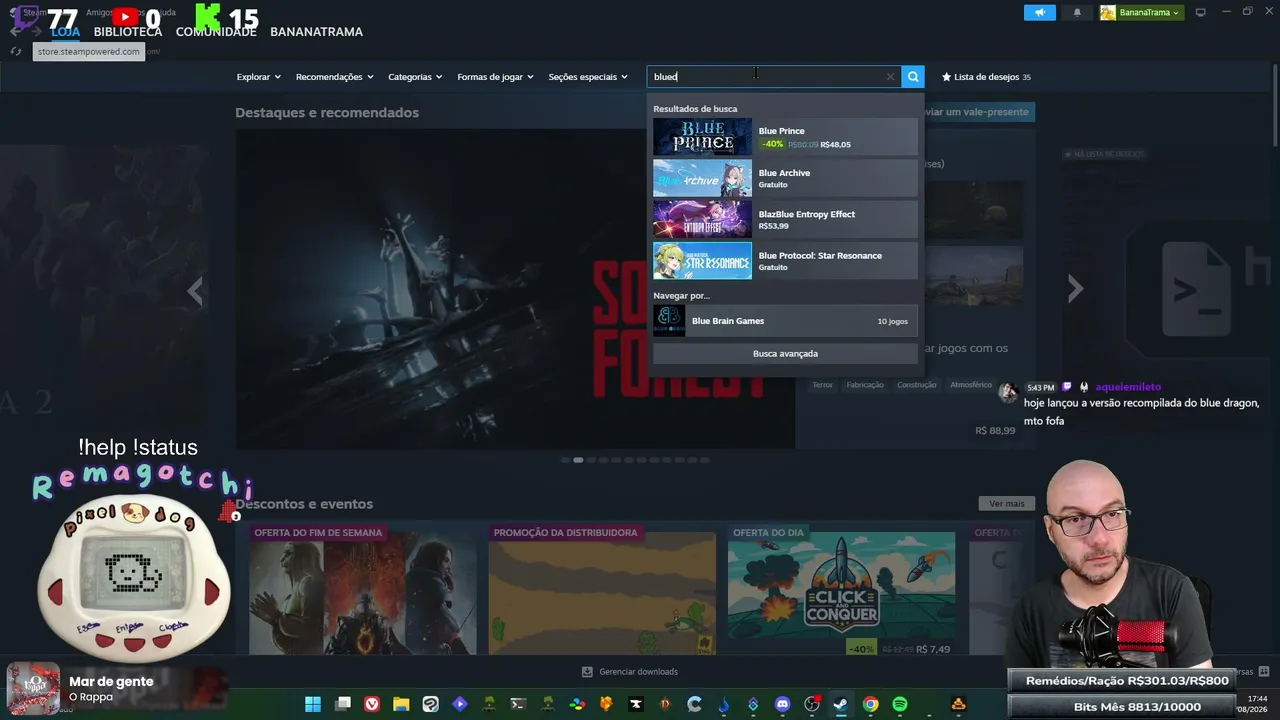The width and height of the screenshot is (1280, 720).
Task: Click the blue search magnifier button
Action: 913,77
